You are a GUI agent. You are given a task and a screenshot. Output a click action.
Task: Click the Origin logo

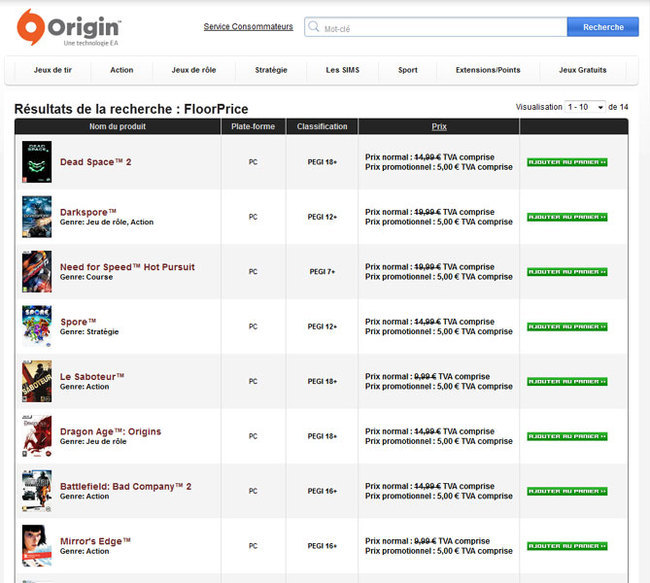pyautogui.click(x=69, y=27)
